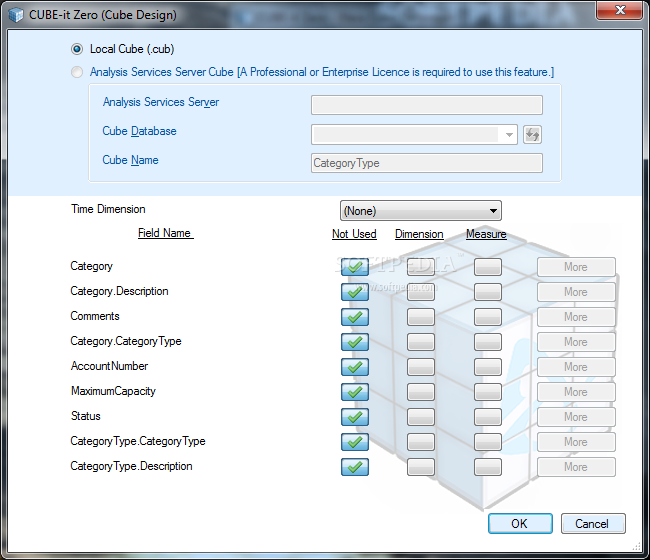Set the Category field as Dimension
The height and width of the screenshot is (560, 650).
(421, 267)
